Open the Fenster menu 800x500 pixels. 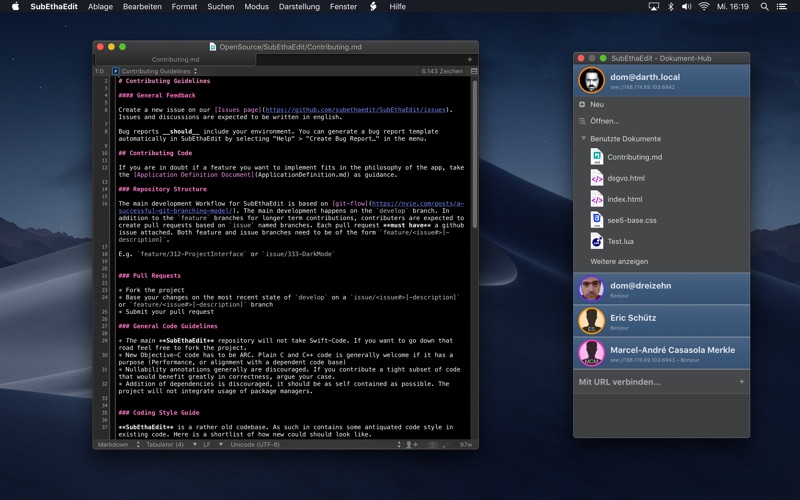point(343,7)
